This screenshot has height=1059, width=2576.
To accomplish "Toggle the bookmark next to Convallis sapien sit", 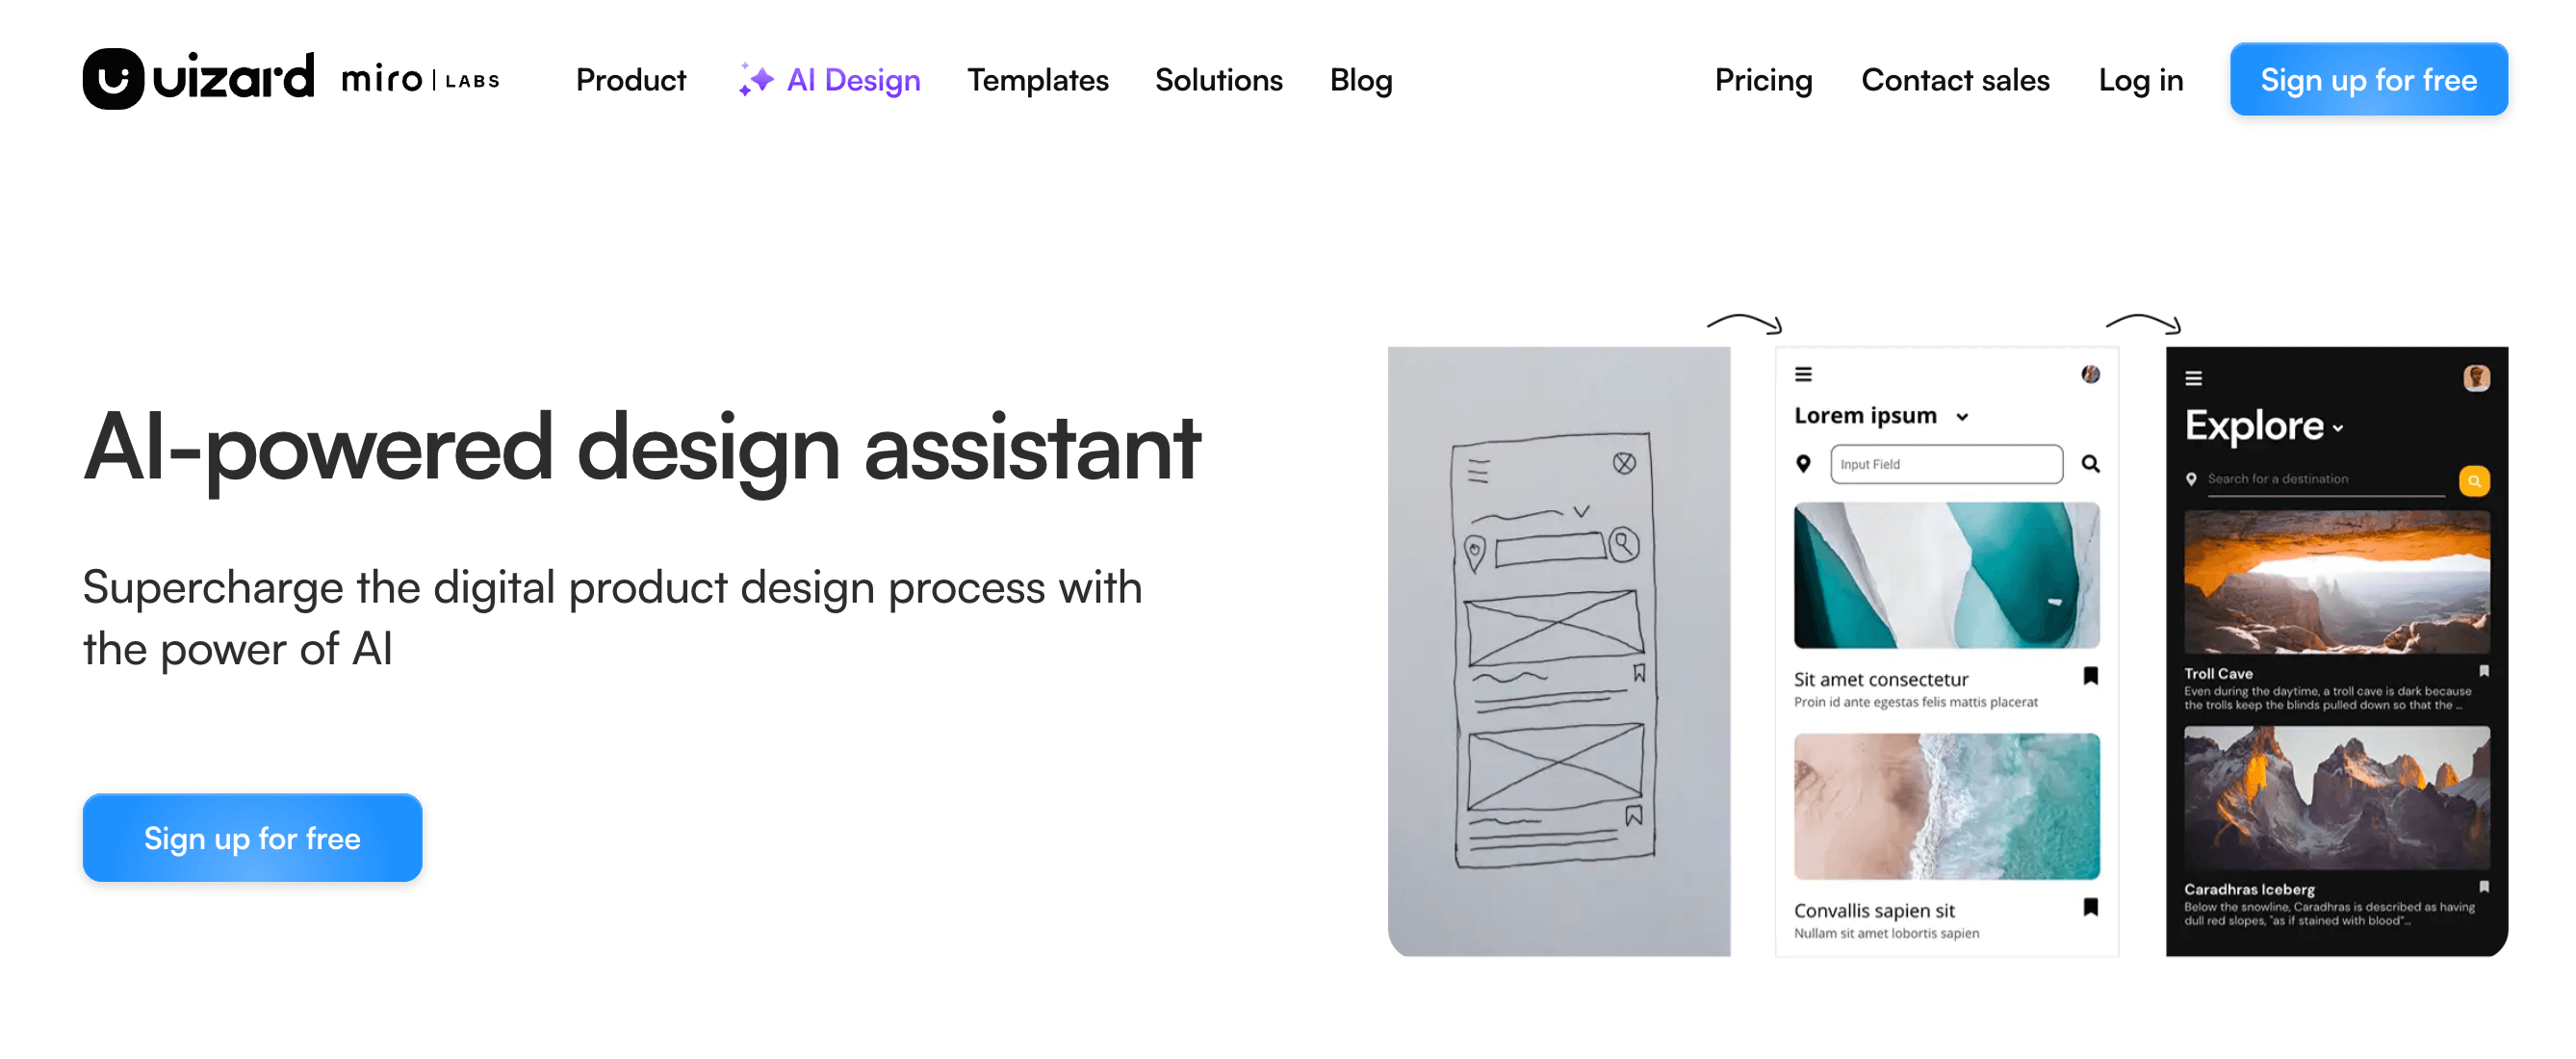I will pos(2090,907).
